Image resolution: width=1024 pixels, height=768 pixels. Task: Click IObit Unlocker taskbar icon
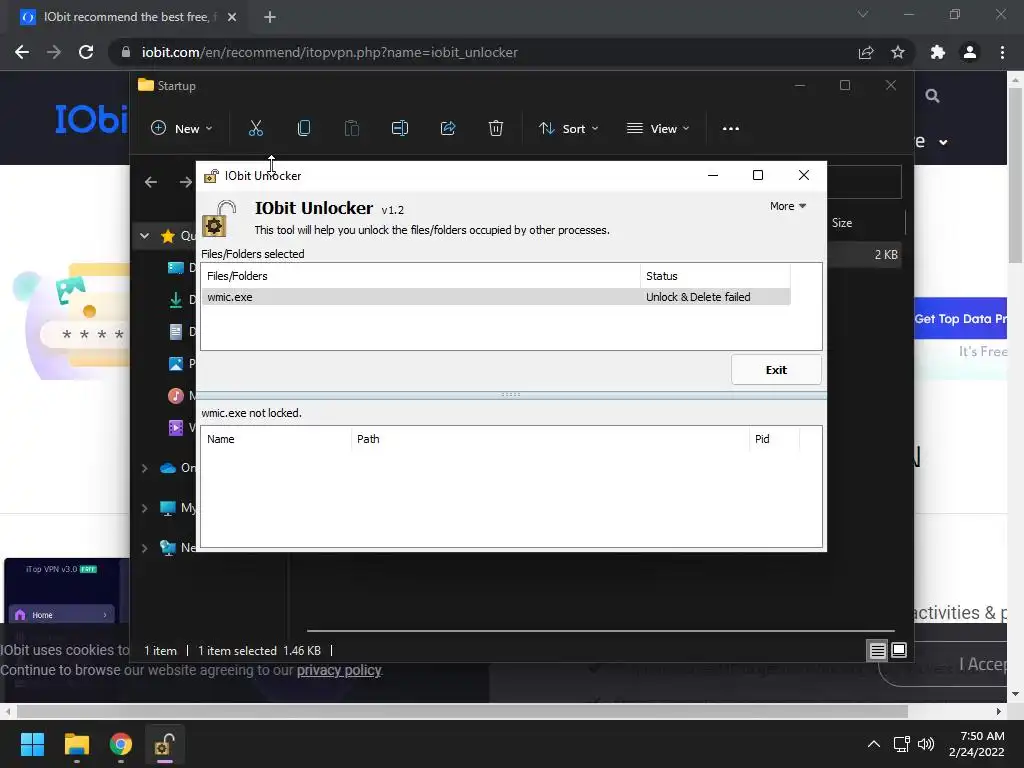click(x=165, y=744)
